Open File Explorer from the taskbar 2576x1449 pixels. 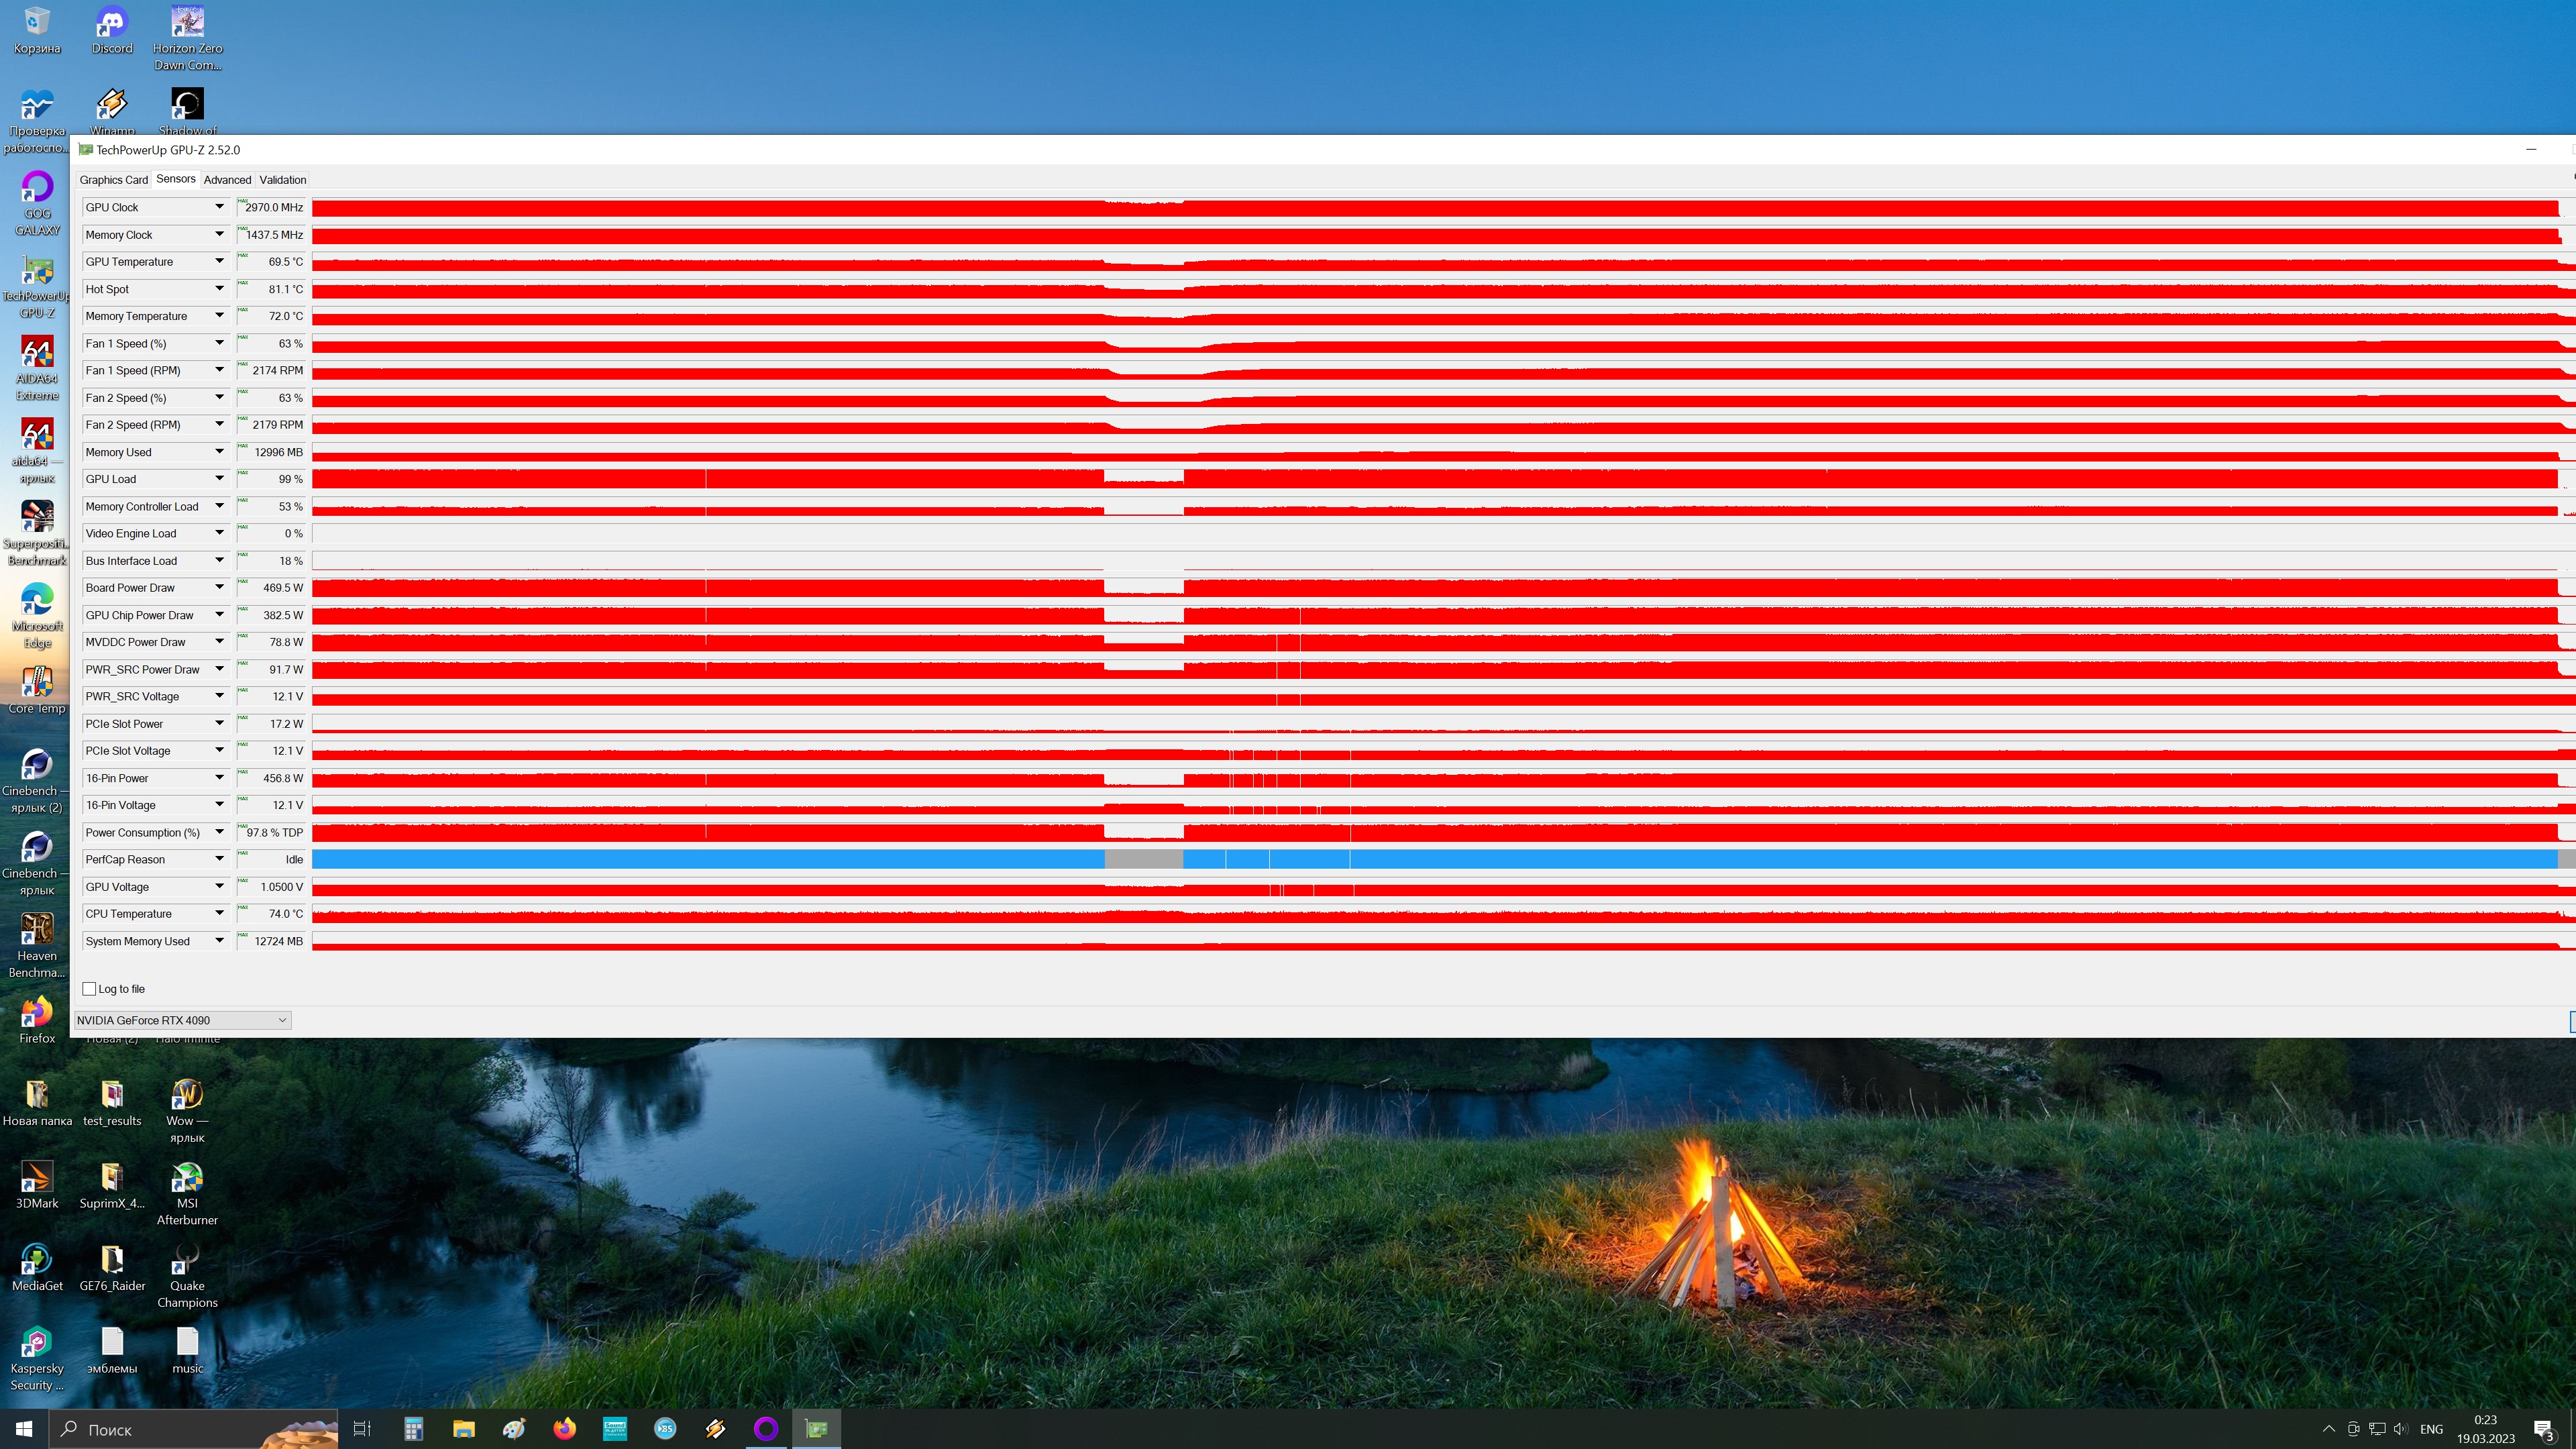pyautogui.click(x=463, y=1428)
